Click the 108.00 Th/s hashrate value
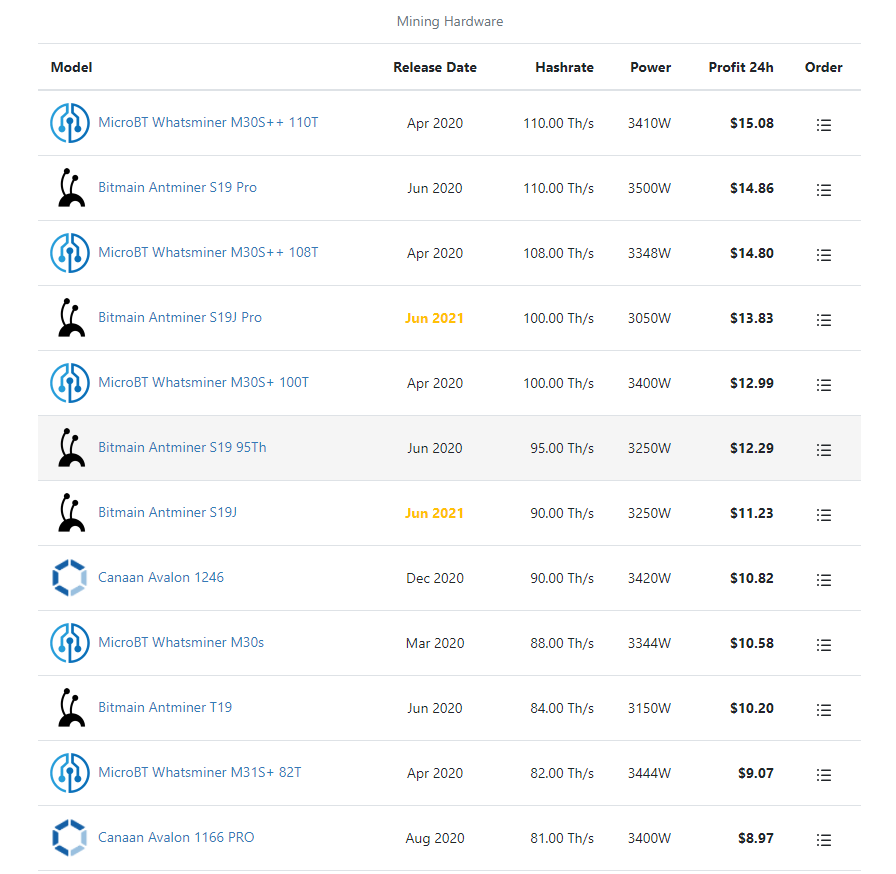 (558, 254)
